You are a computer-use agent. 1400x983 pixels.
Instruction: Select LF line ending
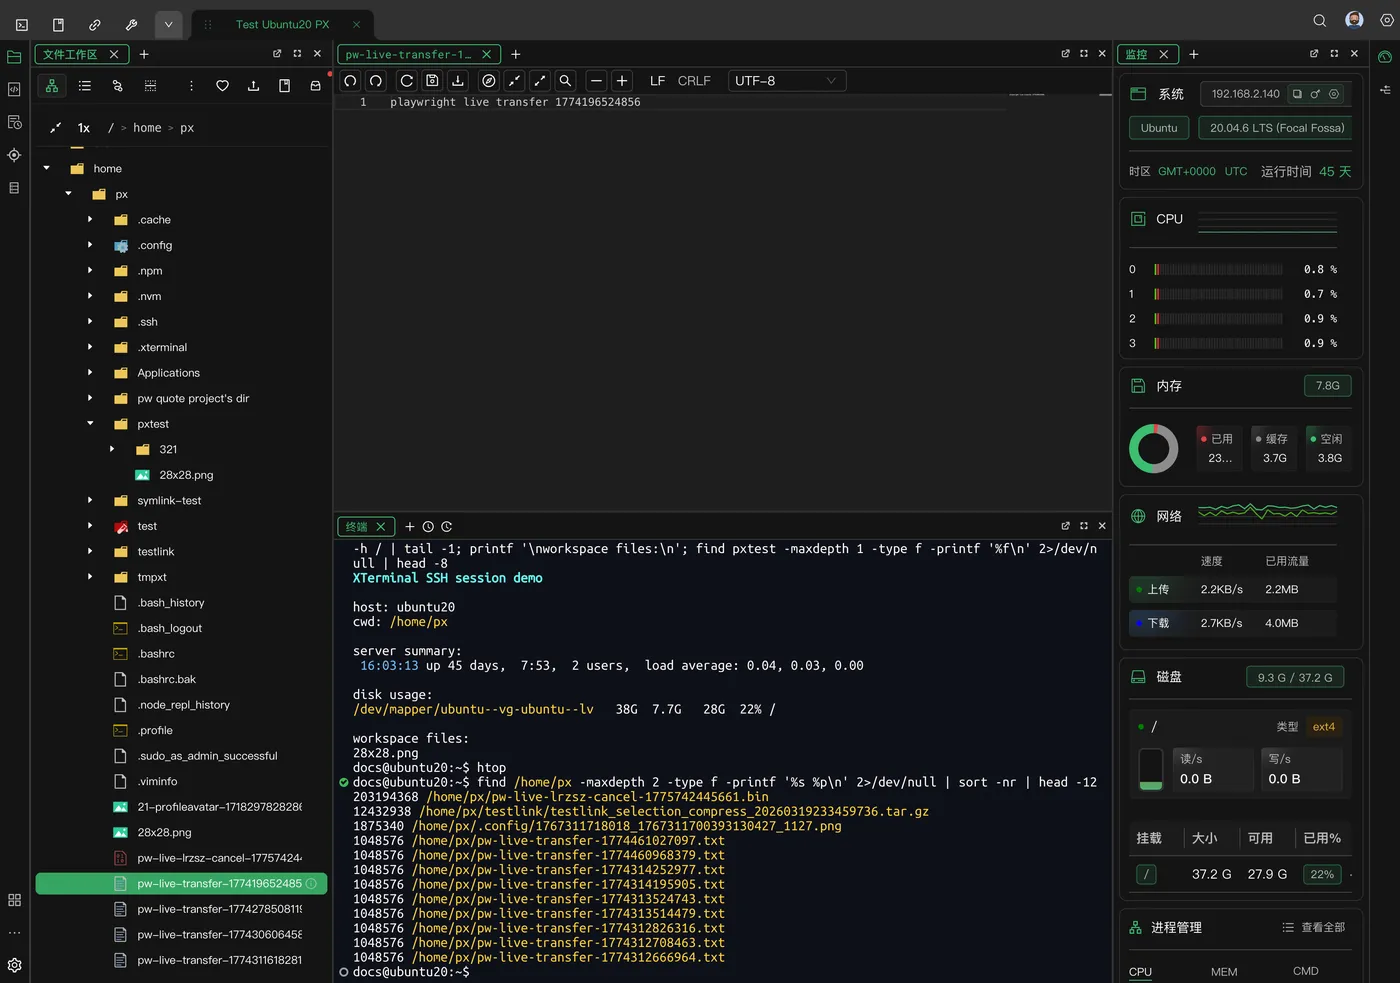point(657,81)
